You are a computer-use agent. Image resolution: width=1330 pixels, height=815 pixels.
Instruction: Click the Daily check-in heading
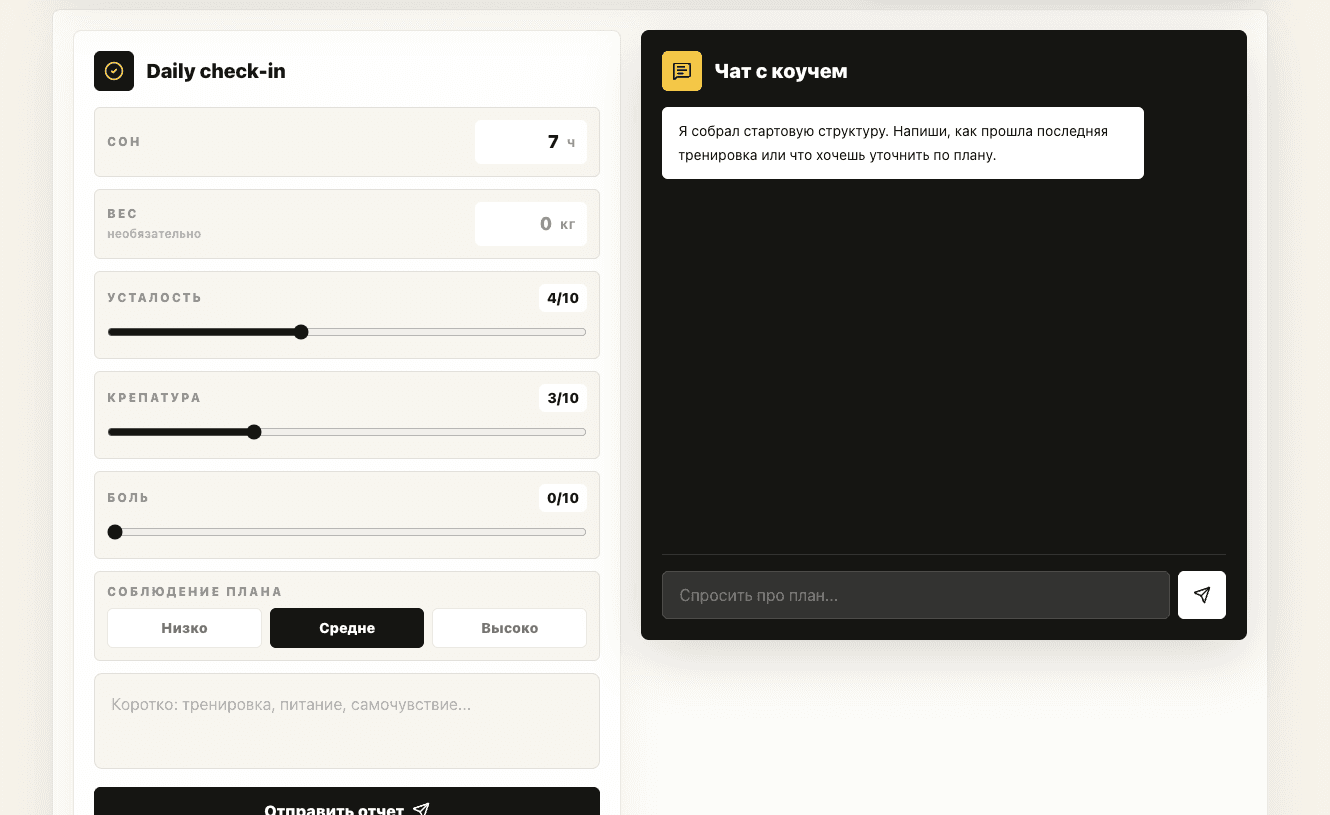[216, 71]
